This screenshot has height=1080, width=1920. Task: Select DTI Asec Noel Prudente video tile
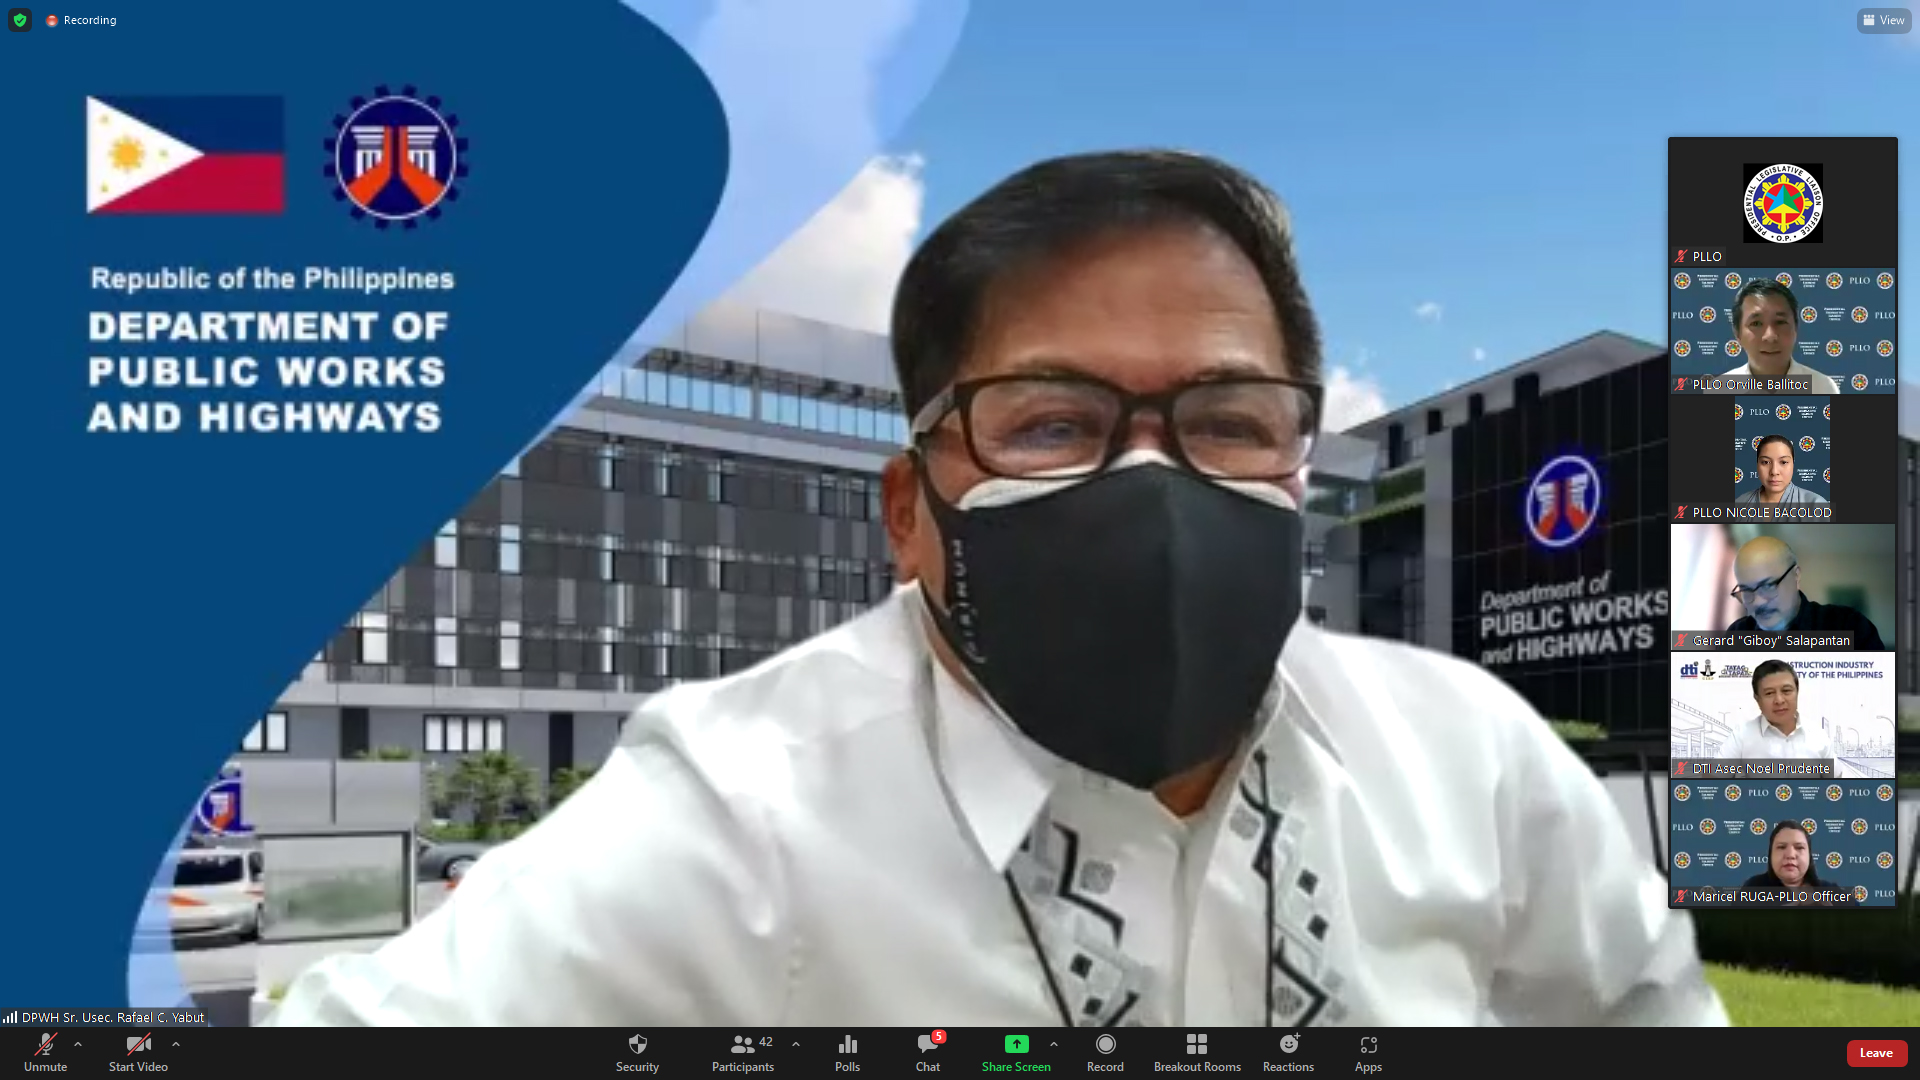[x=1783, y=714]
